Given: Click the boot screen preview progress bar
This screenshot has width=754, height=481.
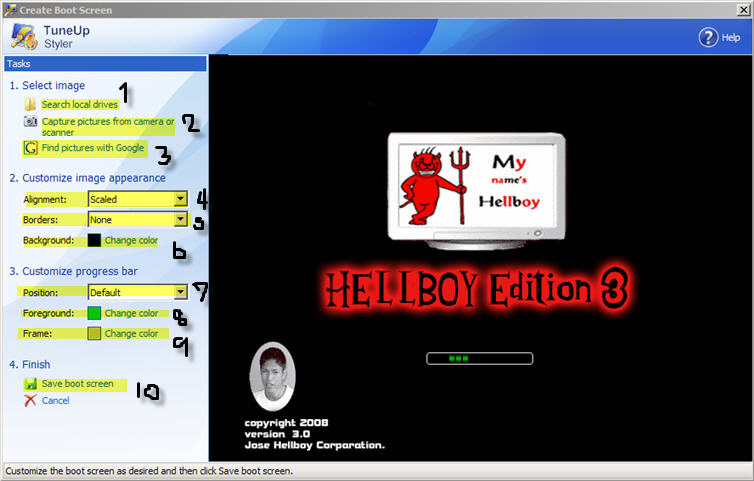Looking at the screenshot, I should (479, 358).
